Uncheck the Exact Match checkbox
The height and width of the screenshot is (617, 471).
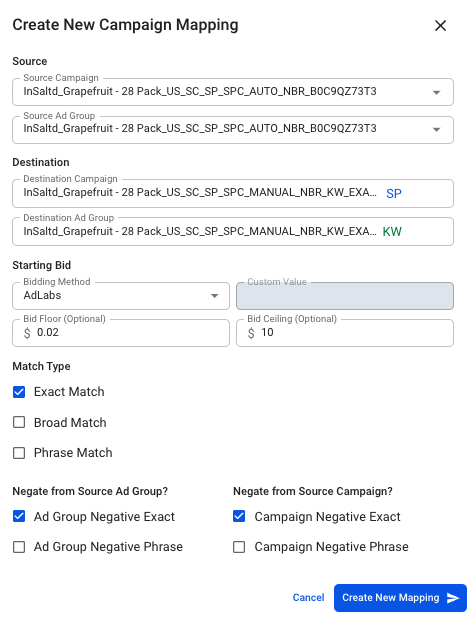[x=19, y=392]
